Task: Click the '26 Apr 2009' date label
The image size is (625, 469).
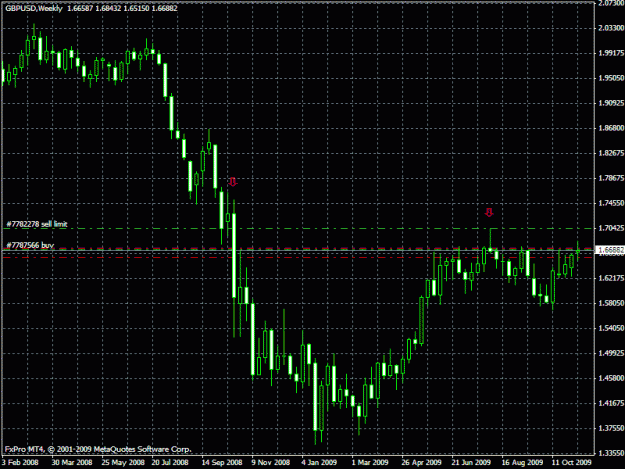Action: click(x=421, y=463)
